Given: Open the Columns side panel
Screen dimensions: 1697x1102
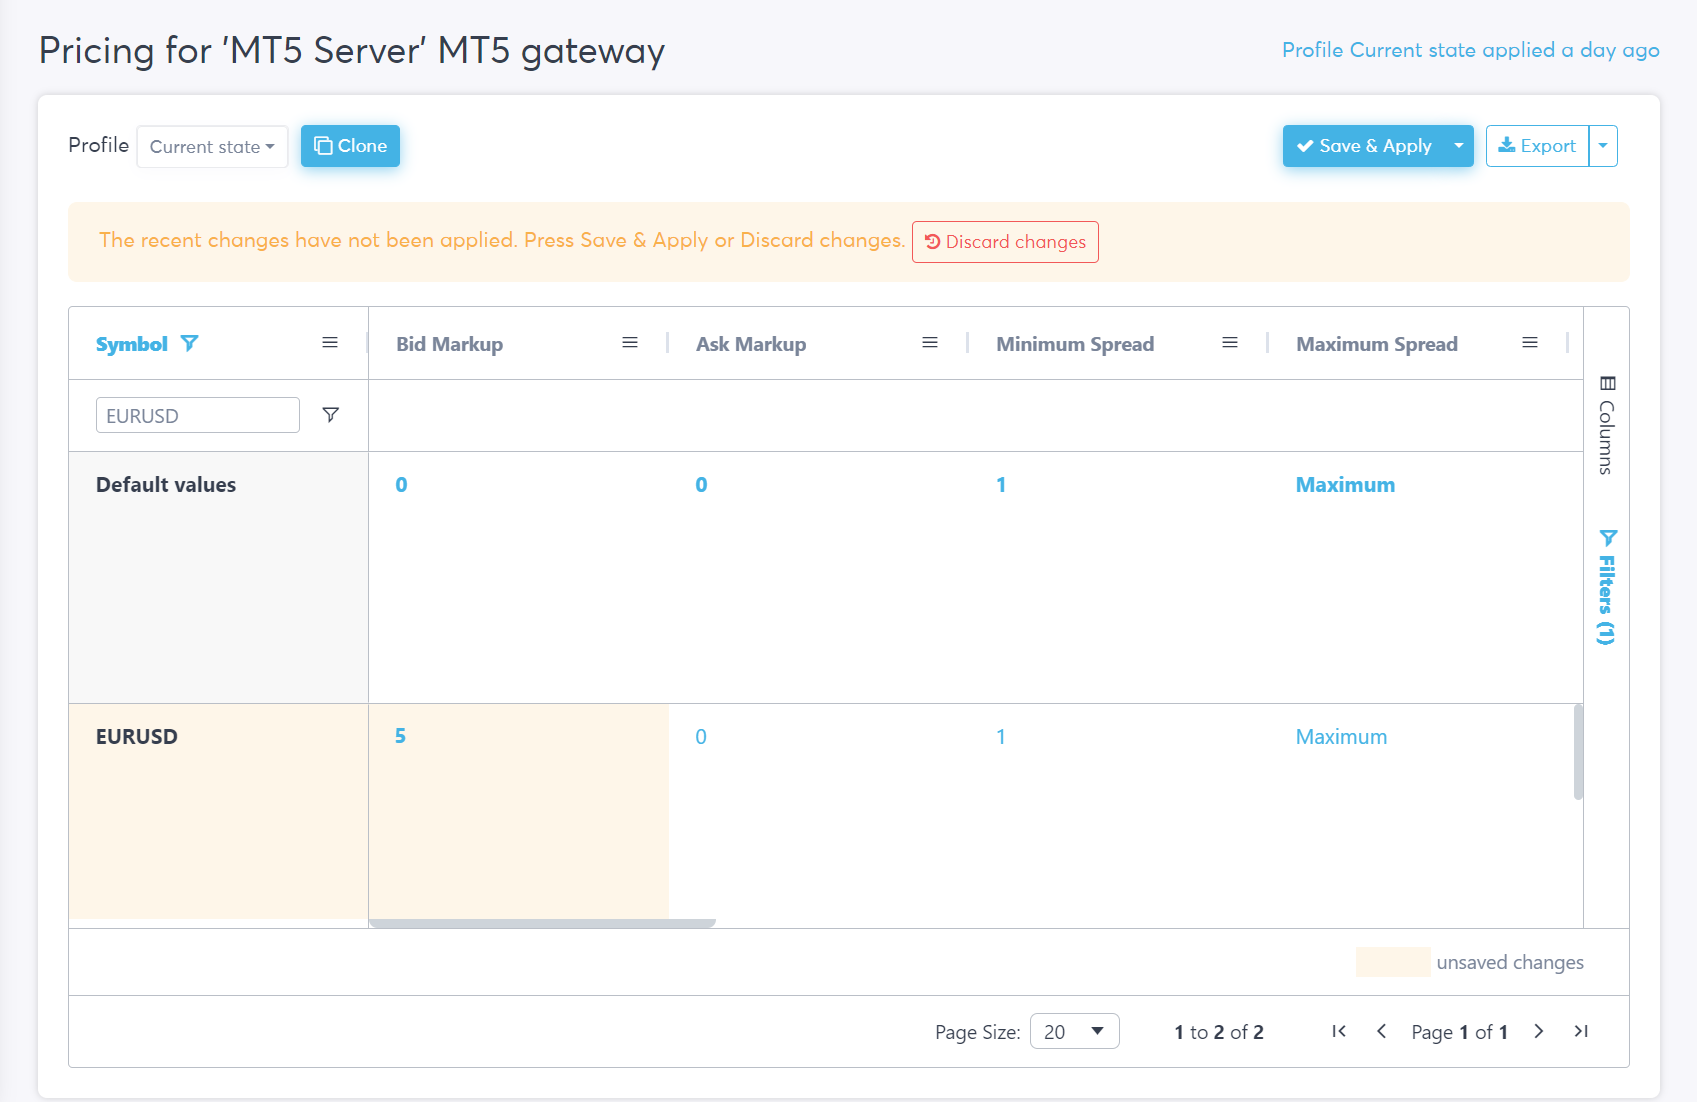Looking at the screenshot, I should (1607, 425).
